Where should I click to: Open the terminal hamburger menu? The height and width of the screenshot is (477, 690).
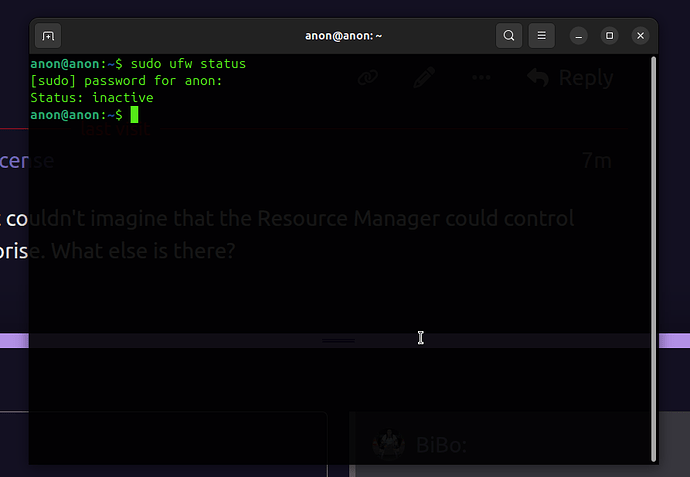pyautogui.click(x=541, y=36)
